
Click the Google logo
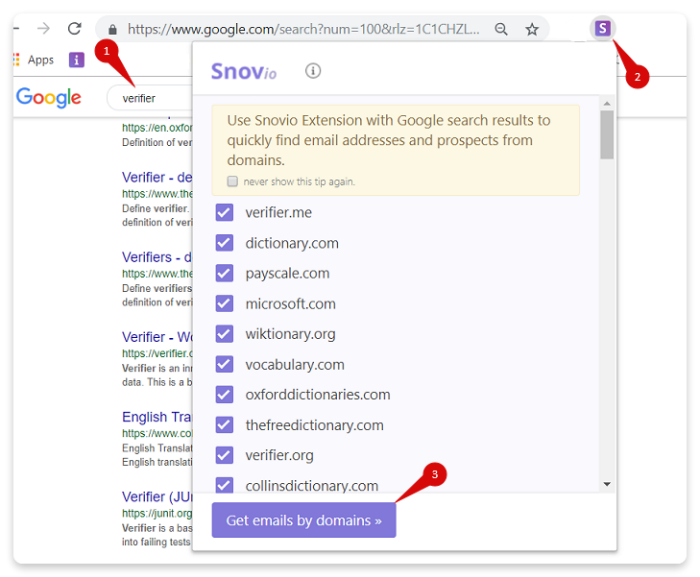click(48, 97)
